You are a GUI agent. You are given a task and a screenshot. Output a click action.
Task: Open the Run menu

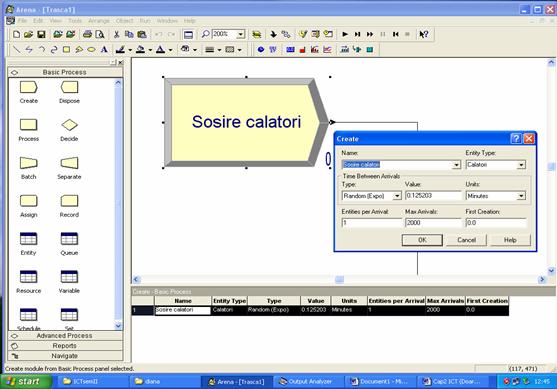click(145, 21)
